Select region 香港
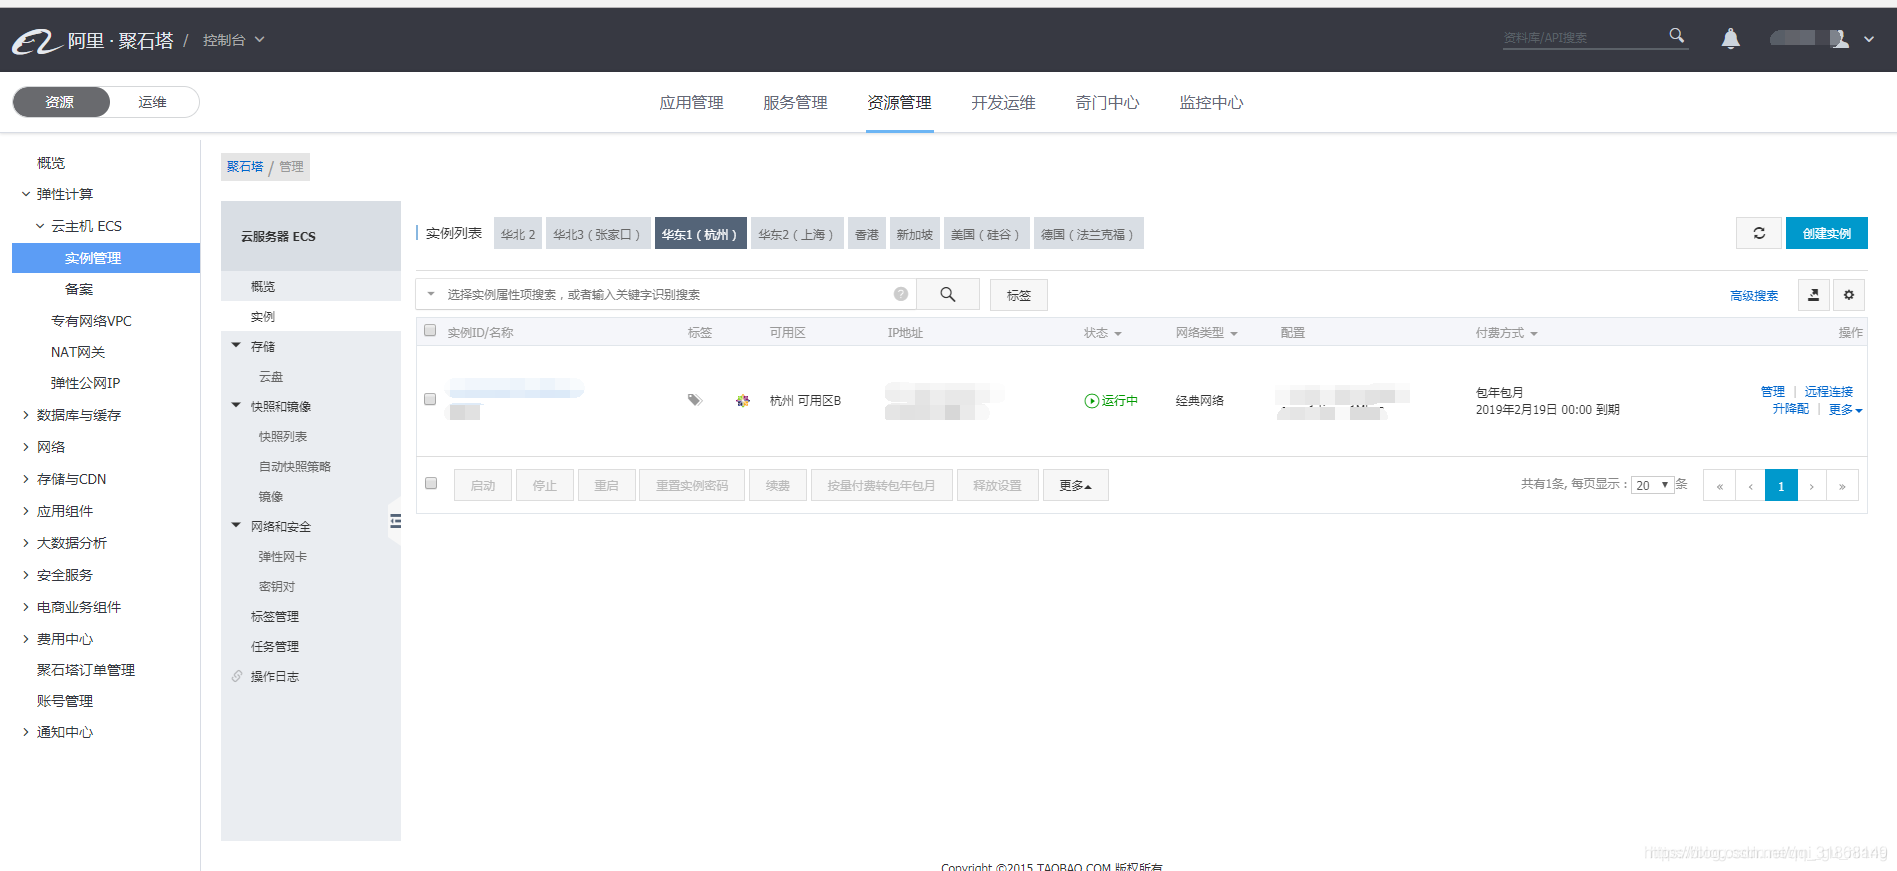 (866, 234)
